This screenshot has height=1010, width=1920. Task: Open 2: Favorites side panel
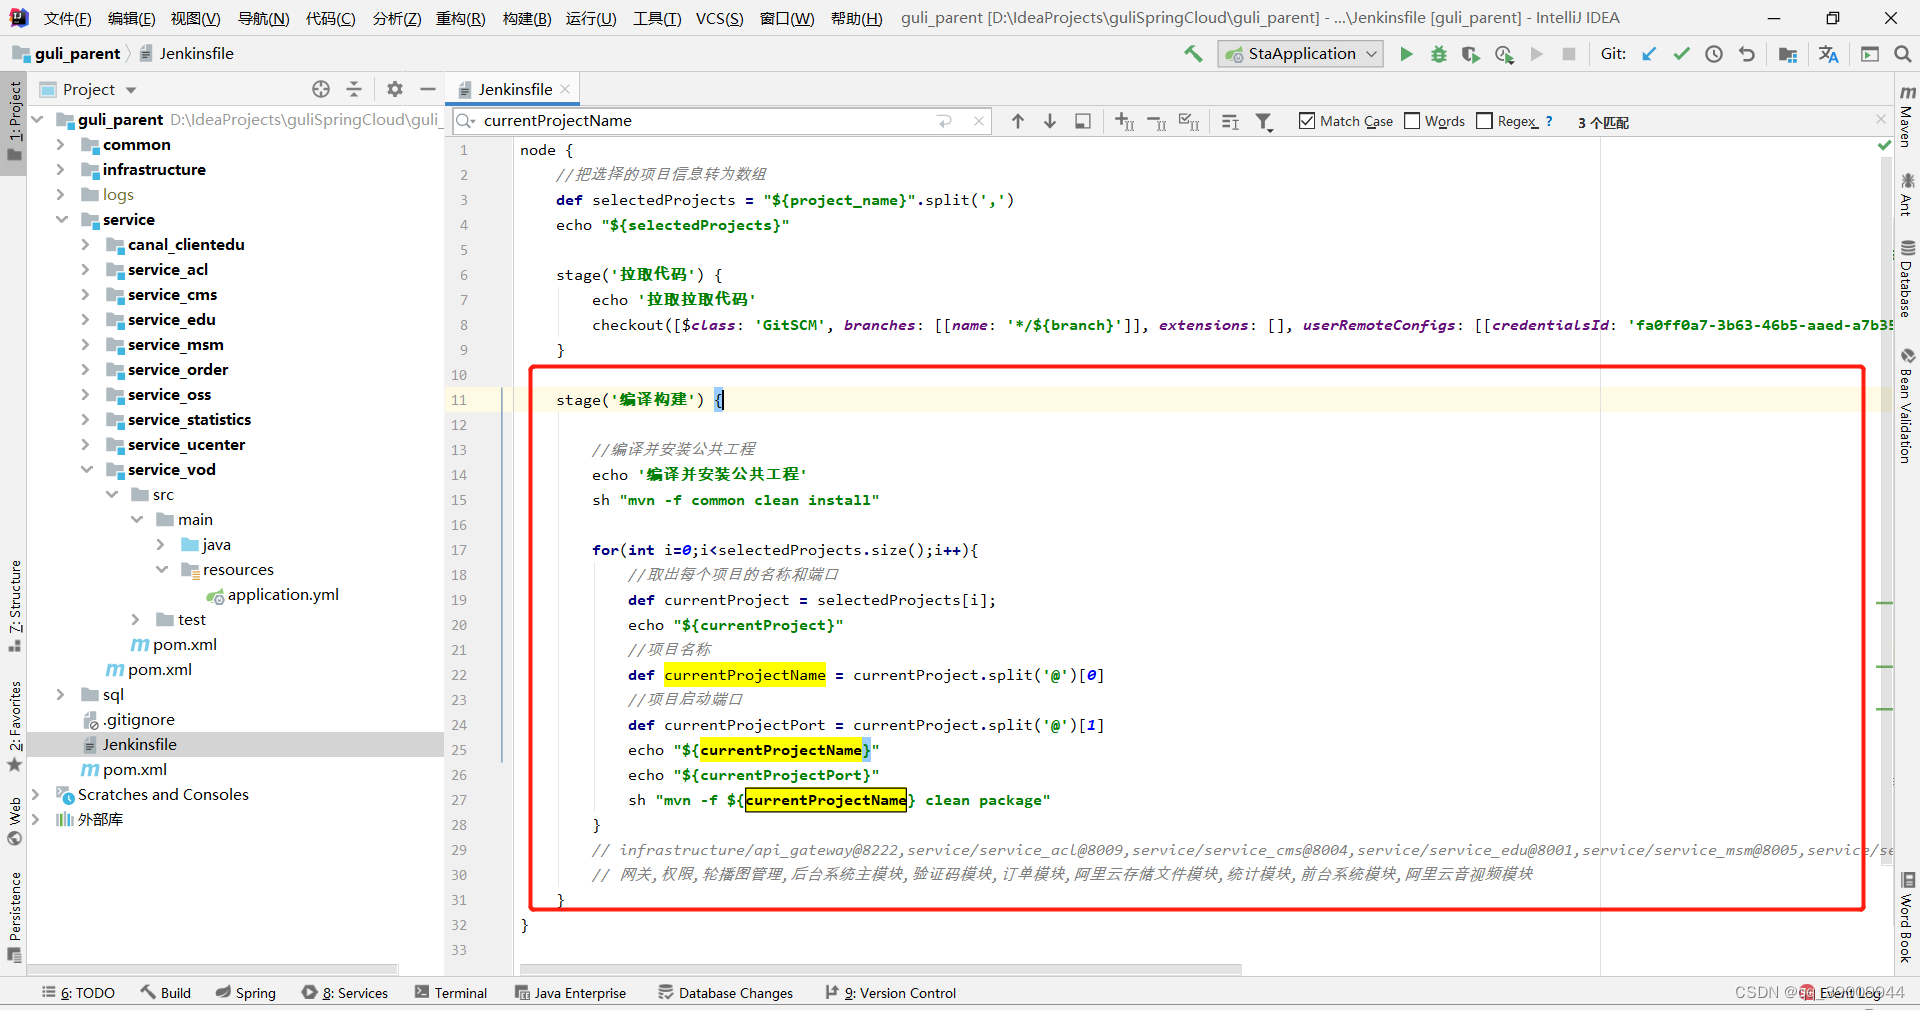click(14, 725)
